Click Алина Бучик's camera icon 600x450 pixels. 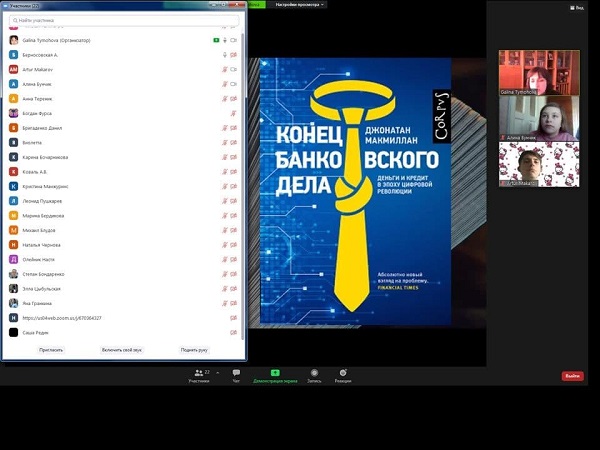233,84
